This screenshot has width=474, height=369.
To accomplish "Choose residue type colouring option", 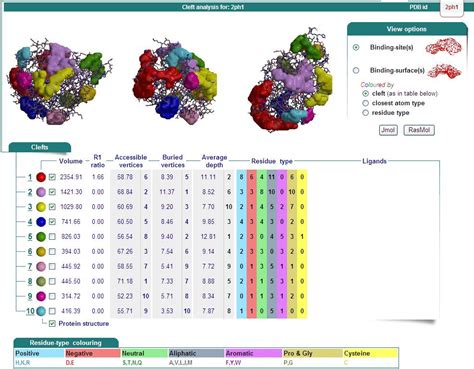I will [x=365, y=113].
